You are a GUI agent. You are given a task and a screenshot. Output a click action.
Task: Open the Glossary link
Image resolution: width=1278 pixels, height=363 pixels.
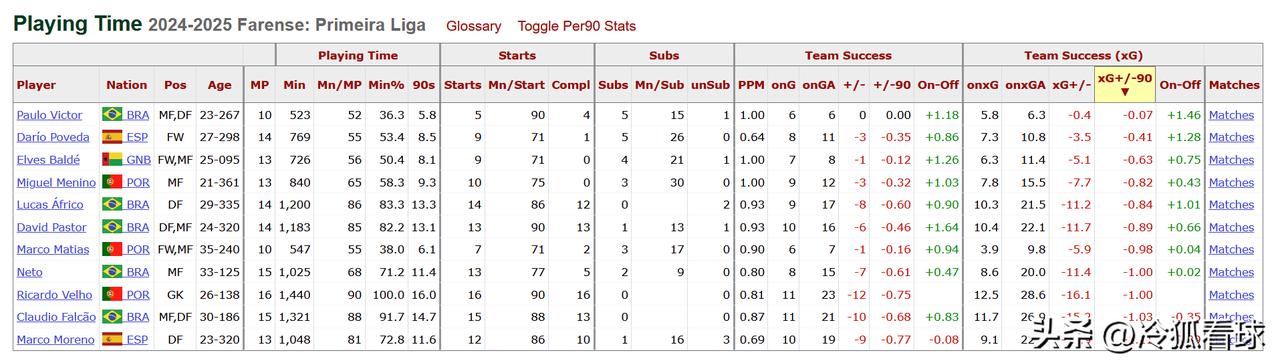pos(474,26)
